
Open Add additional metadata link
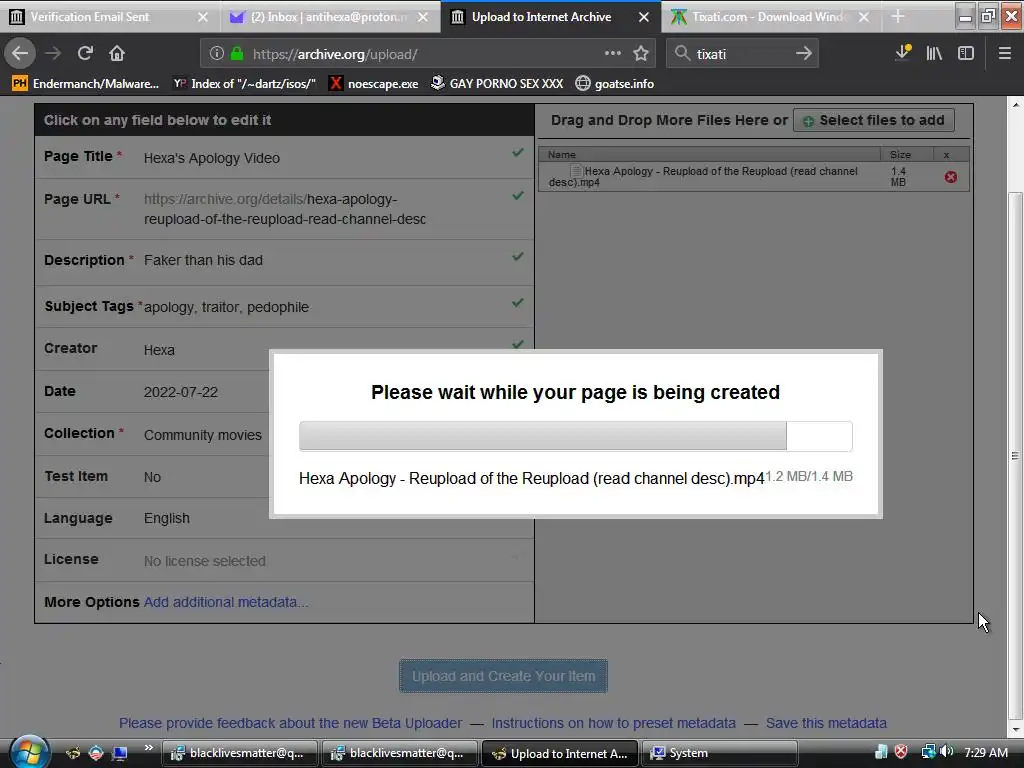tap(226, 602)
